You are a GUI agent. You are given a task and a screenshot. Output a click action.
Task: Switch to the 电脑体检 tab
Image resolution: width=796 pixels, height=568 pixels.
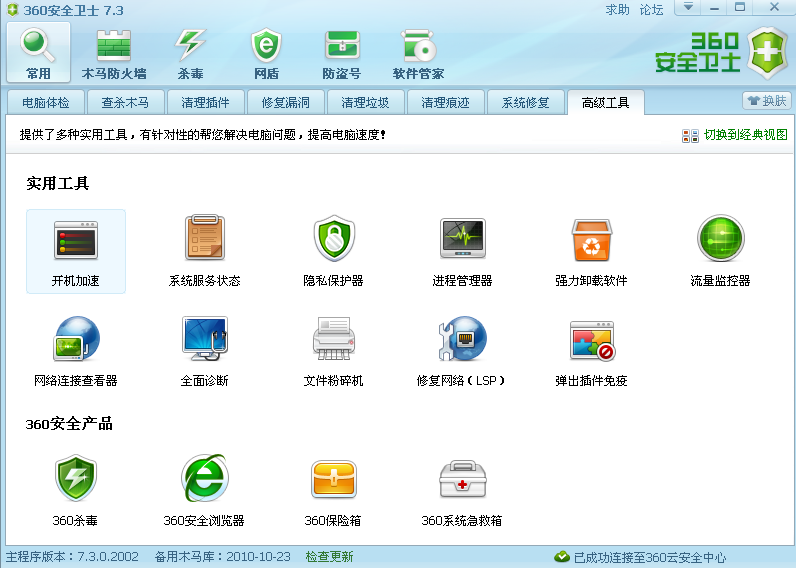(x=46, y=103)
